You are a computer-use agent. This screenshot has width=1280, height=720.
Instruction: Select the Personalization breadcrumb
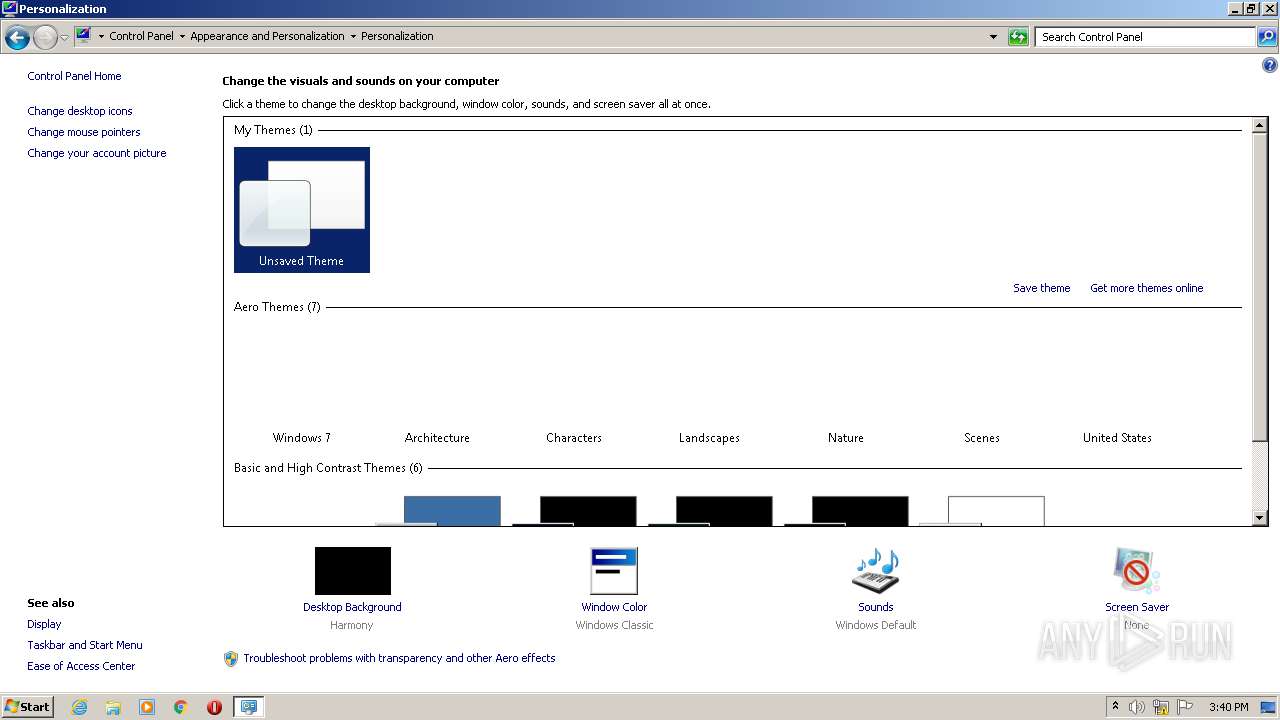pyautogui.click(x=397, y=36)
